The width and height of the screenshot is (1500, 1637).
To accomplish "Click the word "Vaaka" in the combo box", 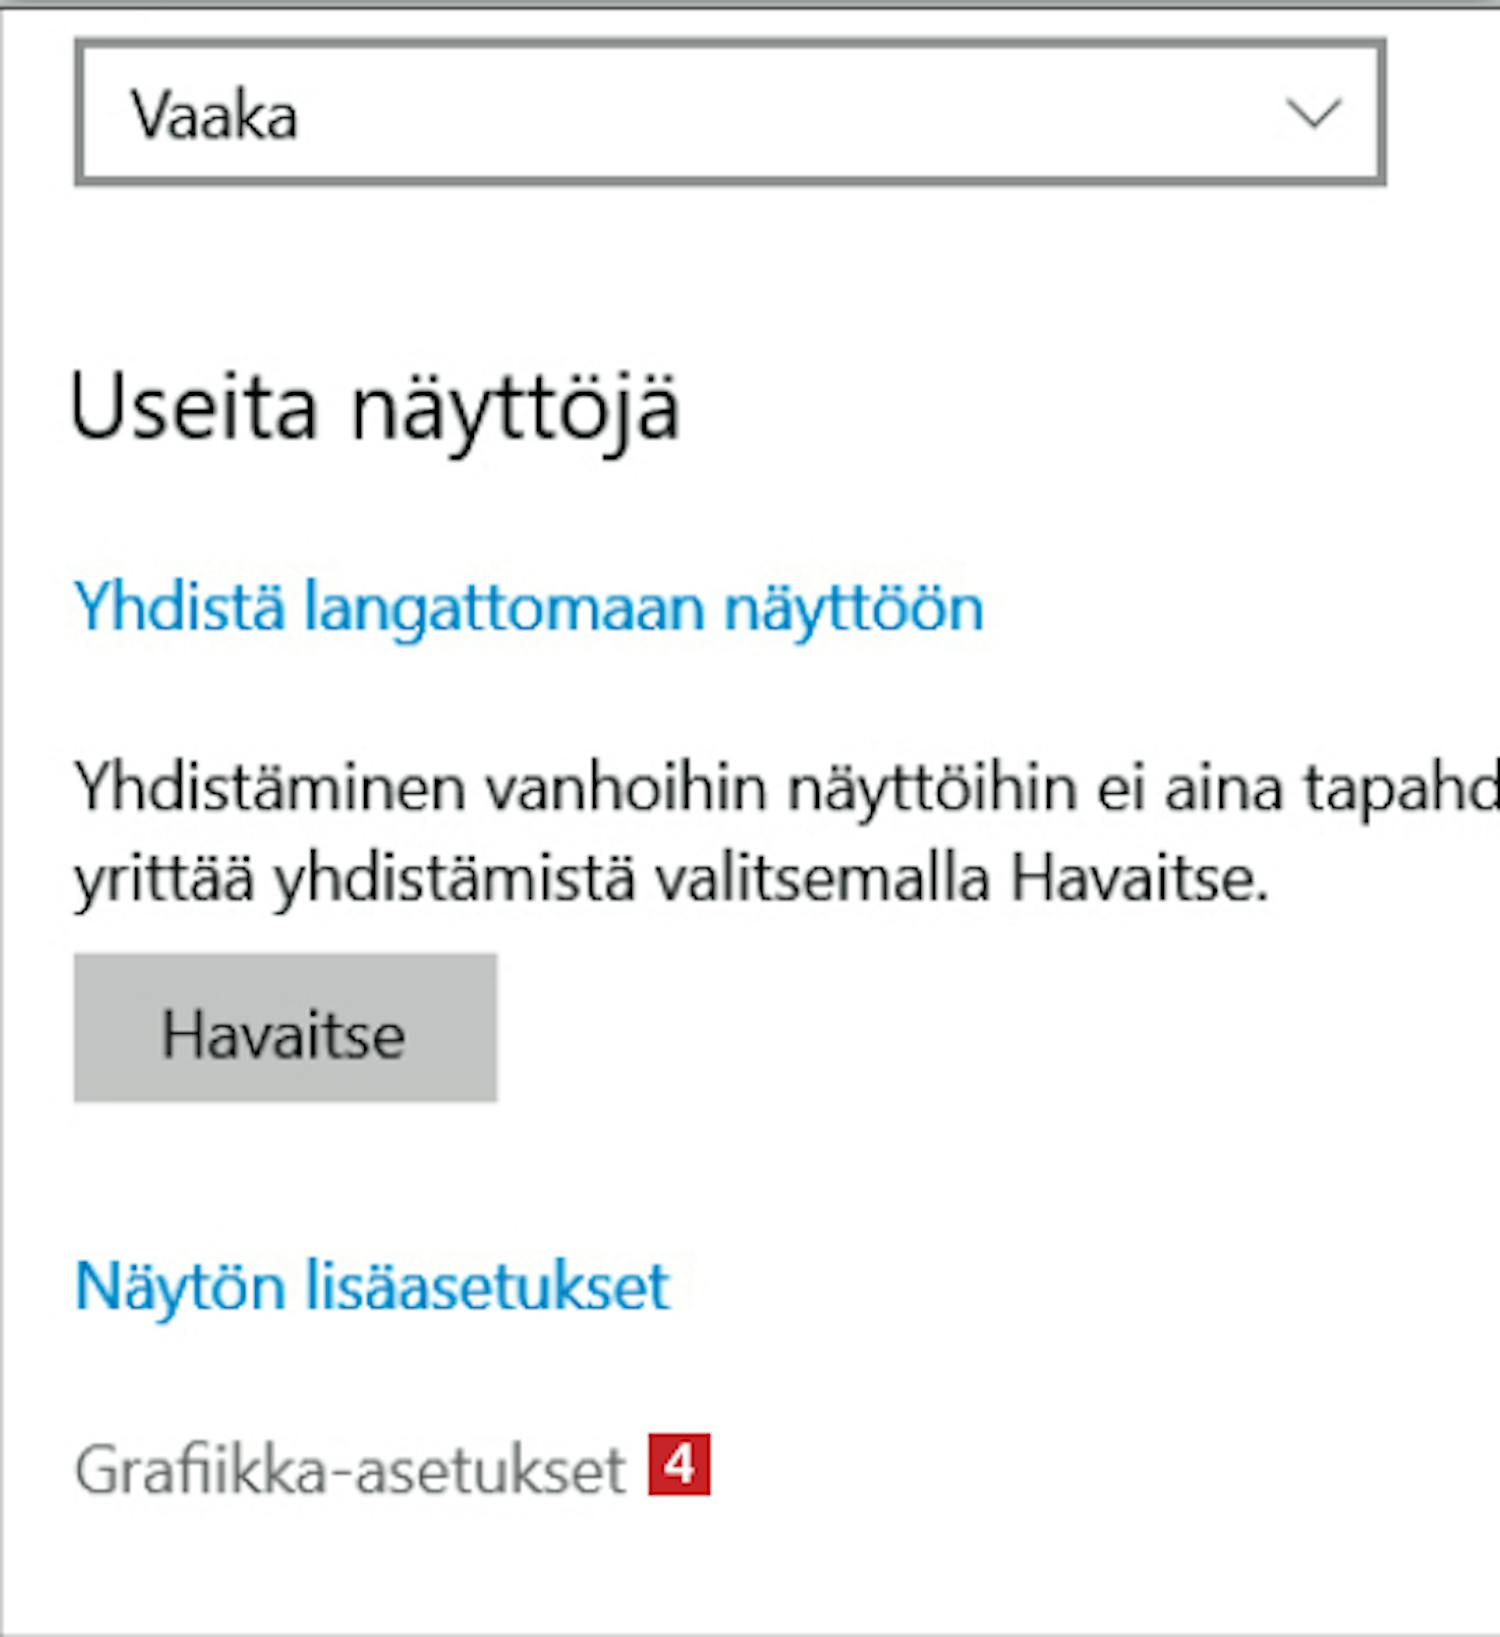I will point(215,115).
